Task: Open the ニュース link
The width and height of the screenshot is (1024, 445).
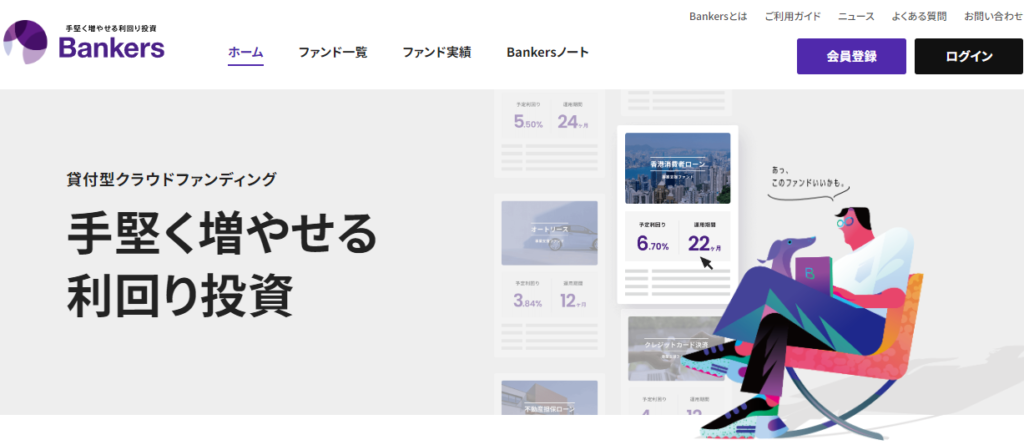Action: tap(856, 16)
